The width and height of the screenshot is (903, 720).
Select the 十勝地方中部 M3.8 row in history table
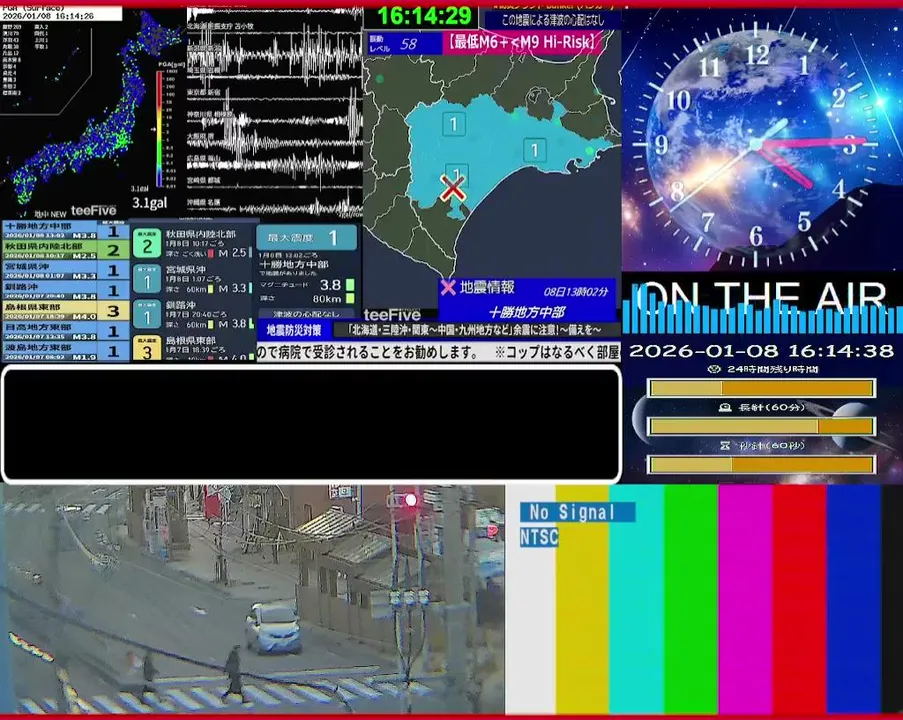(66, 230)
